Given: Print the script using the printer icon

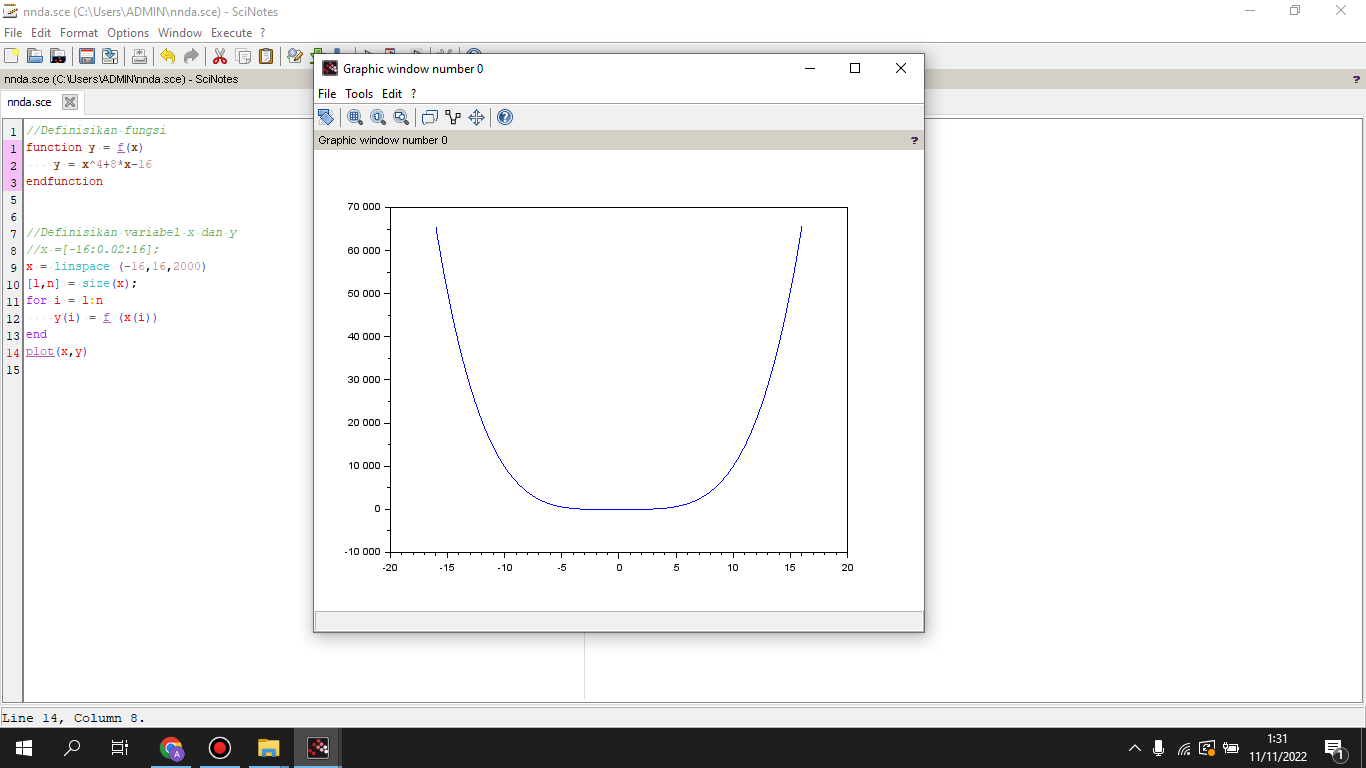Looking at the screenshot, I should (139, 56).
